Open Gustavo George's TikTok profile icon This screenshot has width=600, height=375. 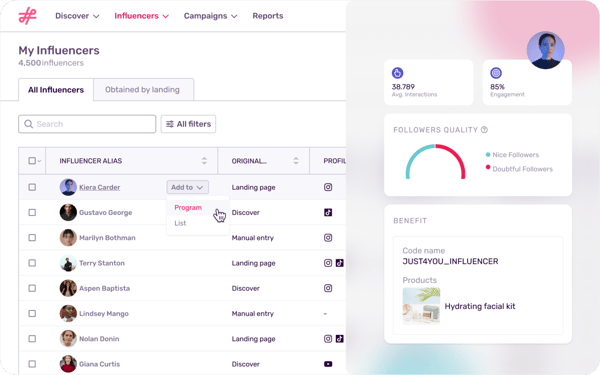click(x=328, y=212)
